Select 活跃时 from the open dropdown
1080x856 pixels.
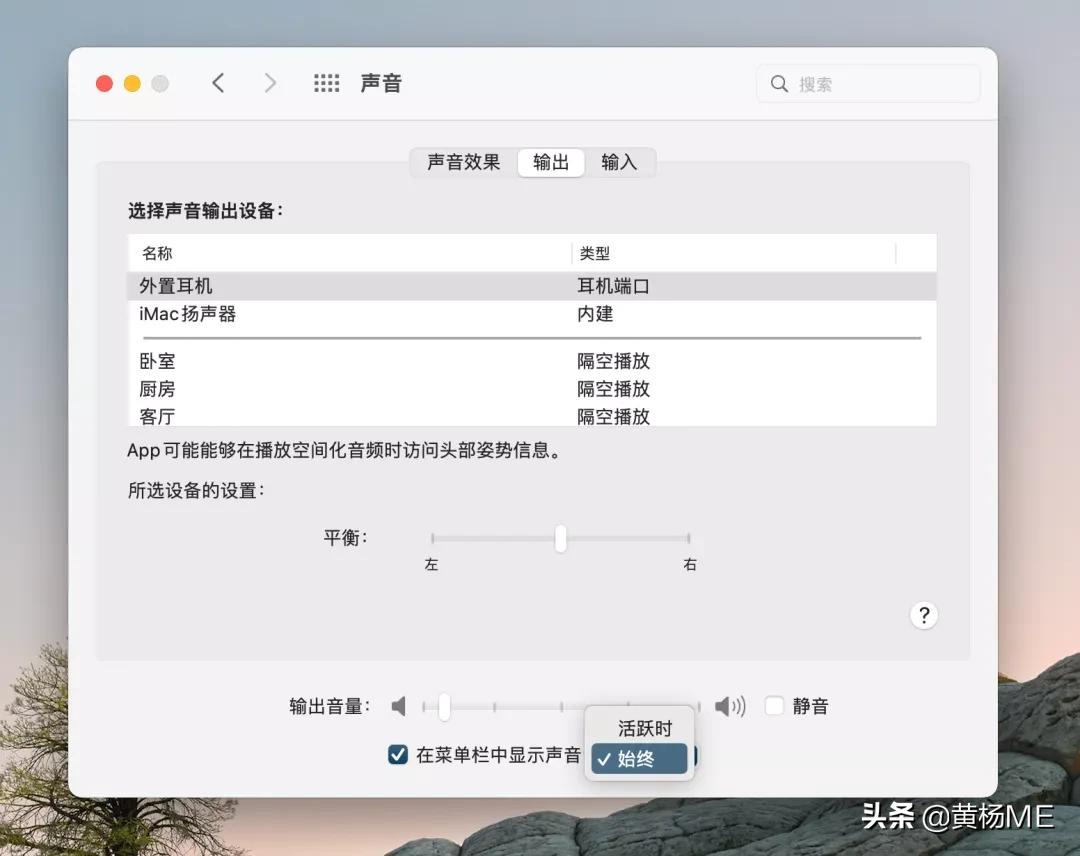pos(643,729)
